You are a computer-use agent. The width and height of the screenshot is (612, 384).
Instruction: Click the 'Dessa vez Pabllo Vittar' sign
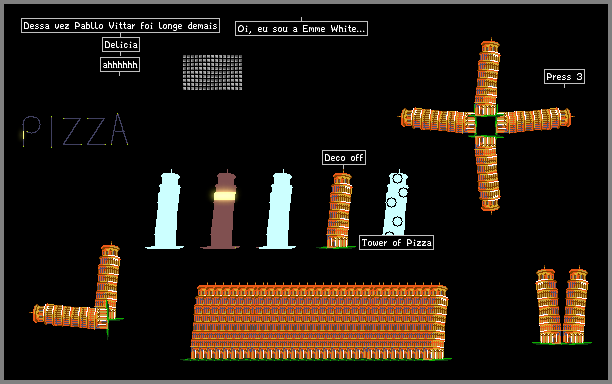[120, 25]
